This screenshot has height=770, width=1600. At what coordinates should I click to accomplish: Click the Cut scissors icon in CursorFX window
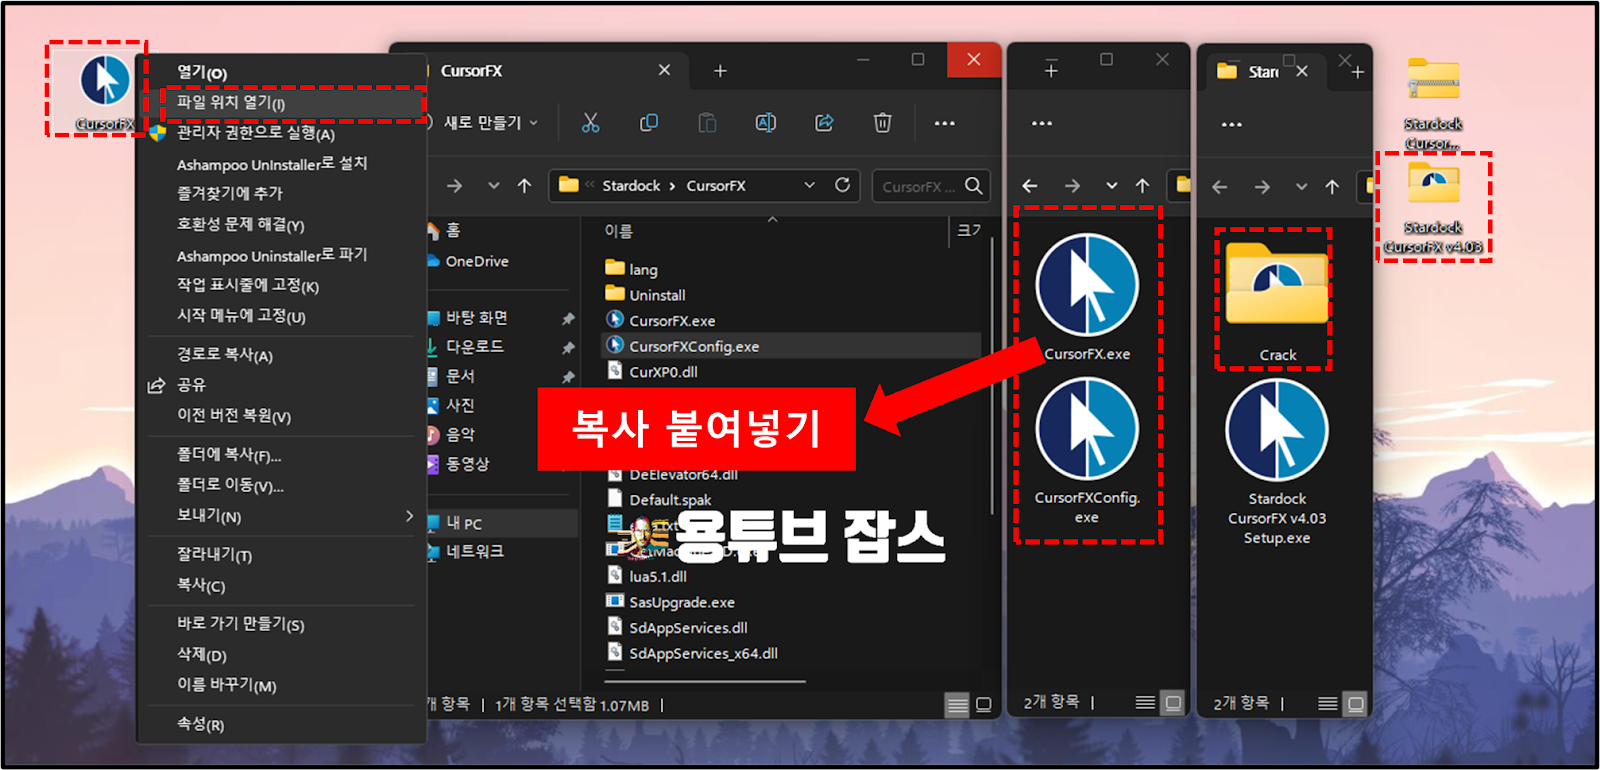590,123
